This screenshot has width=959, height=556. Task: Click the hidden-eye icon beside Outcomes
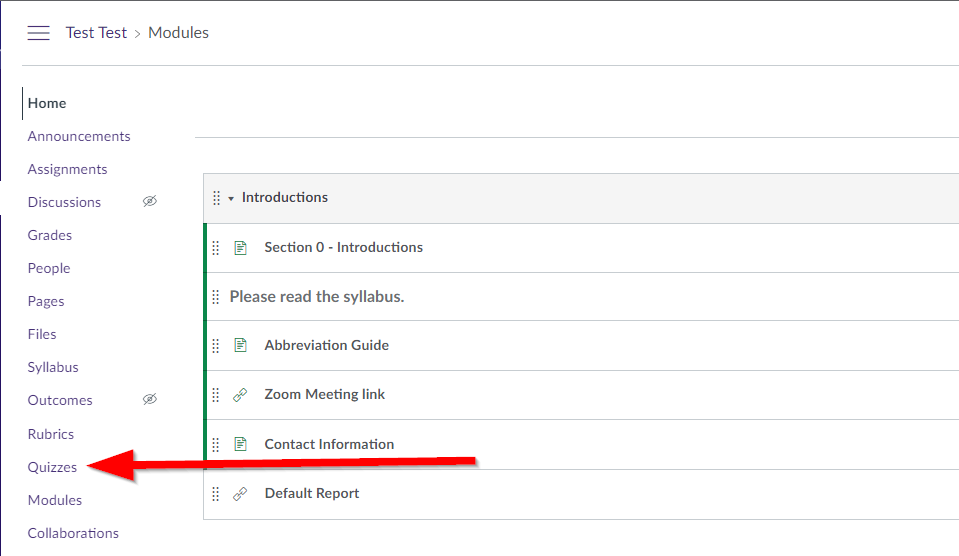[150, 399]
